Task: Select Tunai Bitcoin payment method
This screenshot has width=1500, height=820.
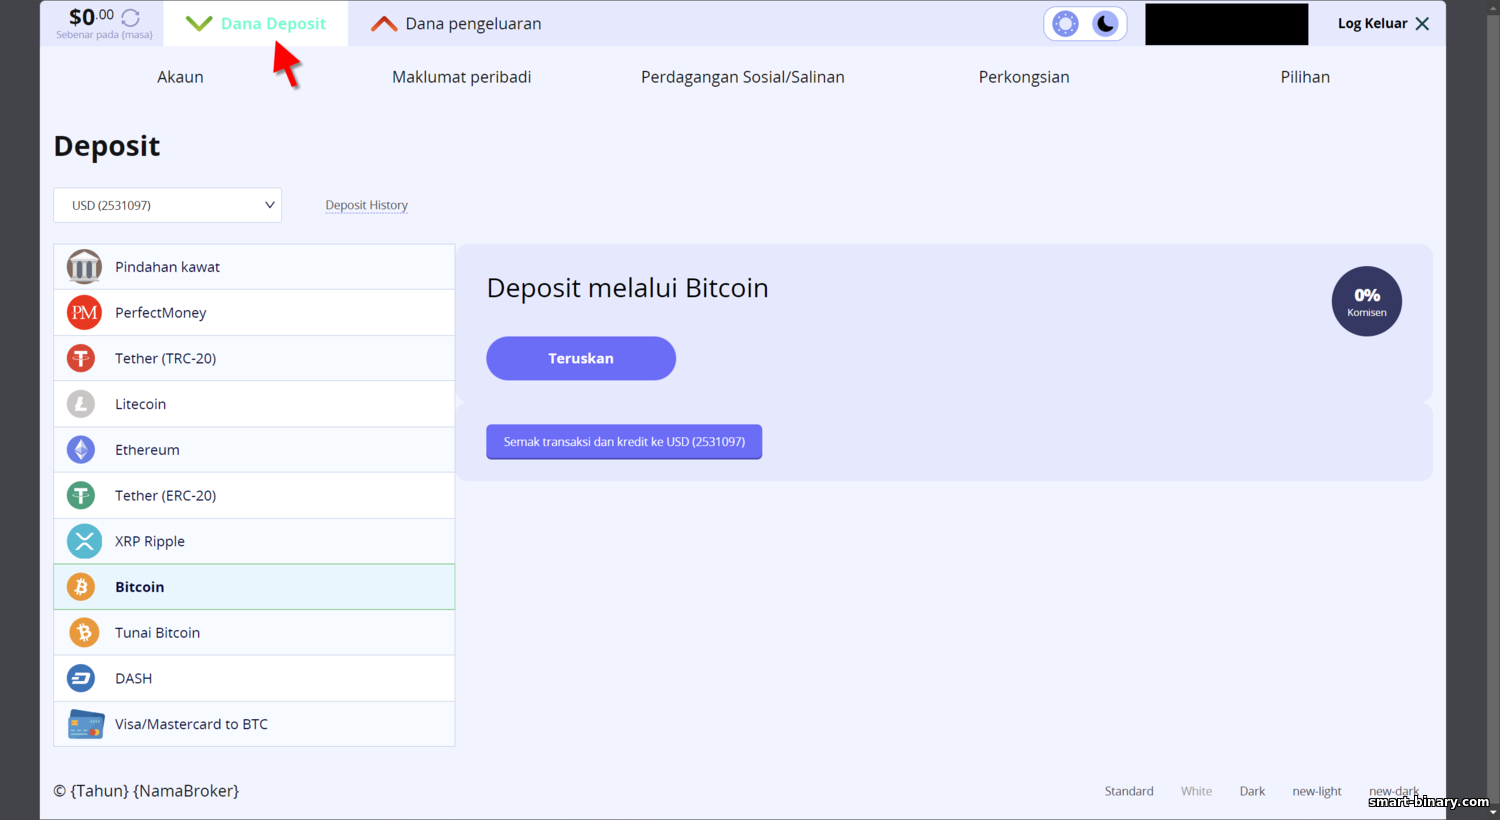Action: coord(254,632)
